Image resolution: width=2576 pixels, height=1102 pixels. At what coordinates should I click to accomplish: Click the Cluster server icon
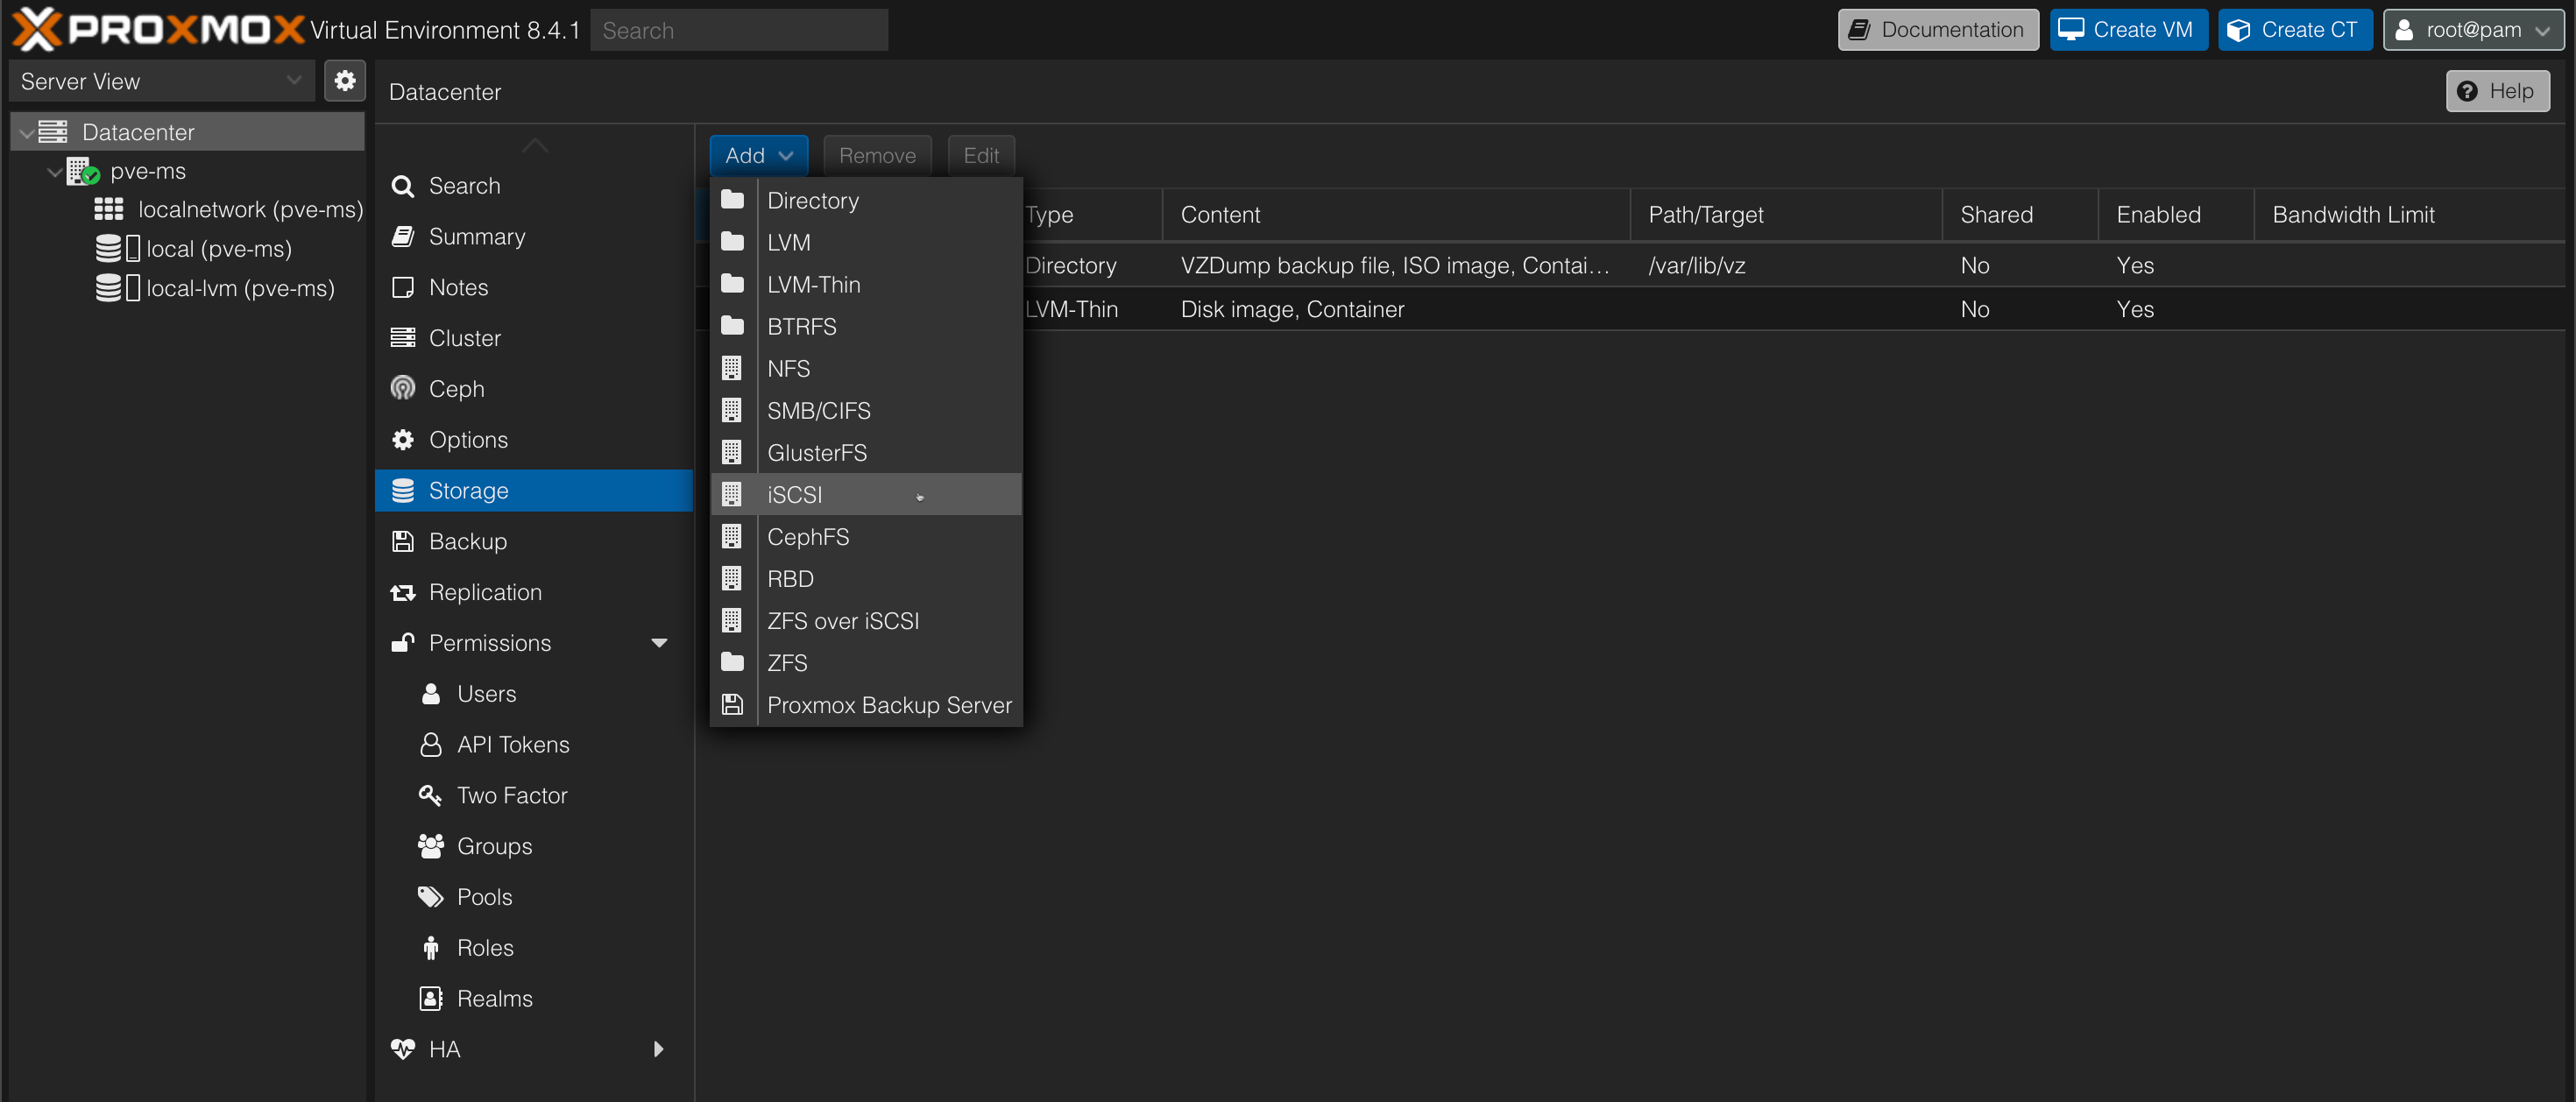click(403, 338)
